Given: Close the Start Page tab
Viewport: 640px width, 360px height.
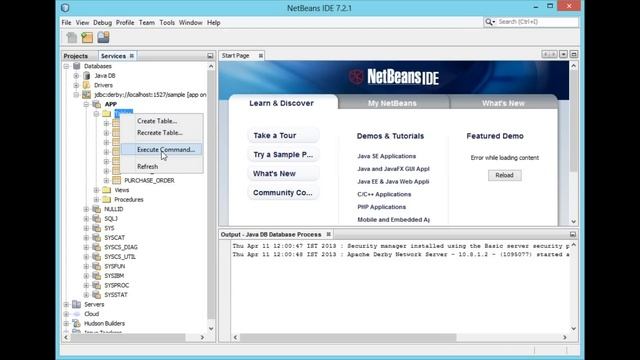Looking at the screenshot, I should coord(261,56).
